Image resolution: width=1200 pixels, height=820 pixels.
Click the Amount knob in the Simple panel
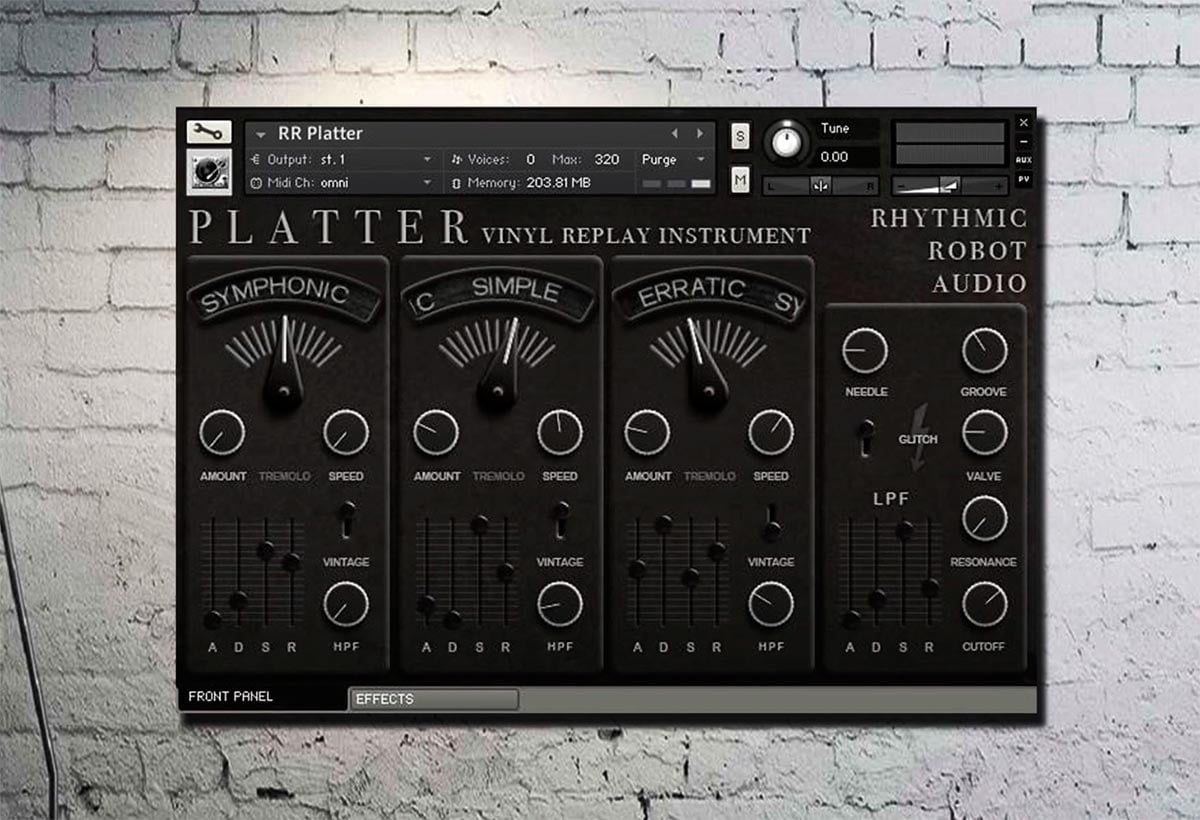[x=436, y=433]
